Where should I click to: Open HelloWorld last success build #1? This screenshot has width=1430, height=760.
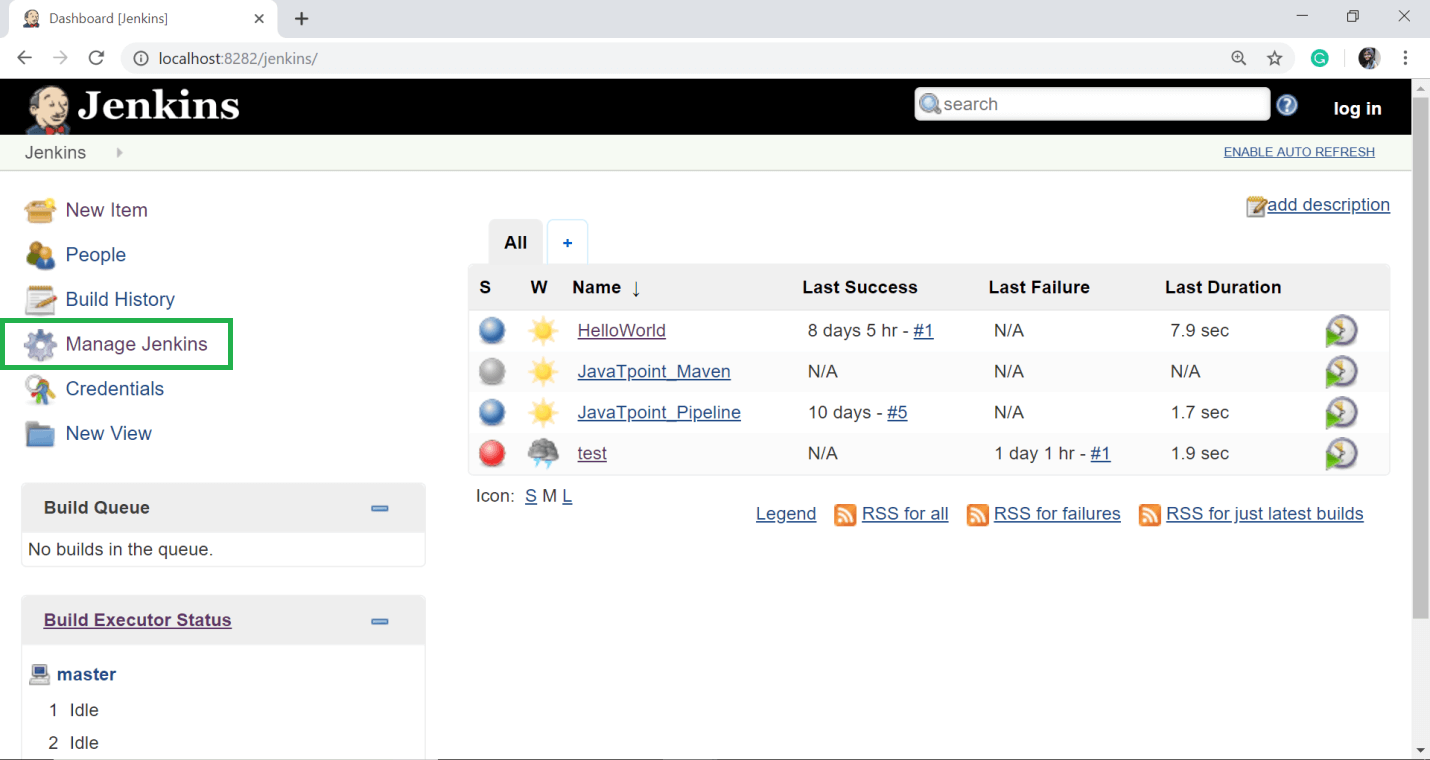[923, 330]
